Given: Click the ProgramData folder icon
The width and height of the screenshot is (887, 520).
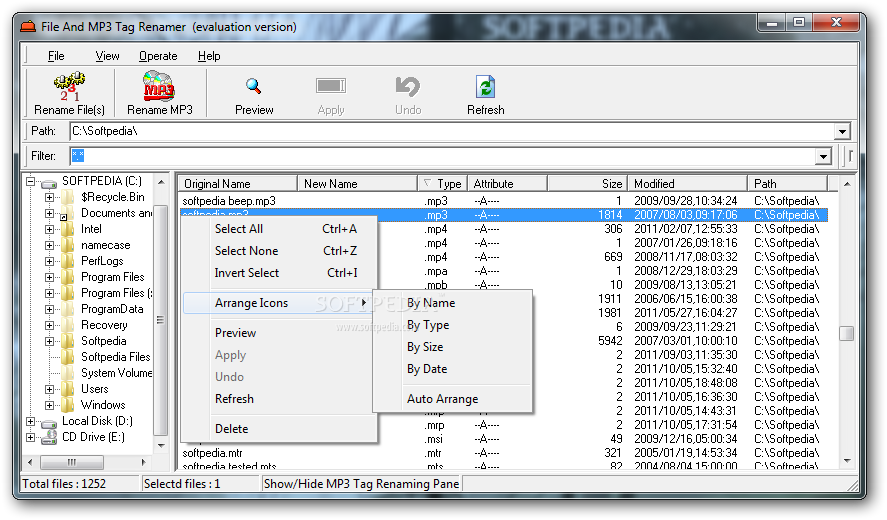Looking at the screenshot, I should point(68,309).
